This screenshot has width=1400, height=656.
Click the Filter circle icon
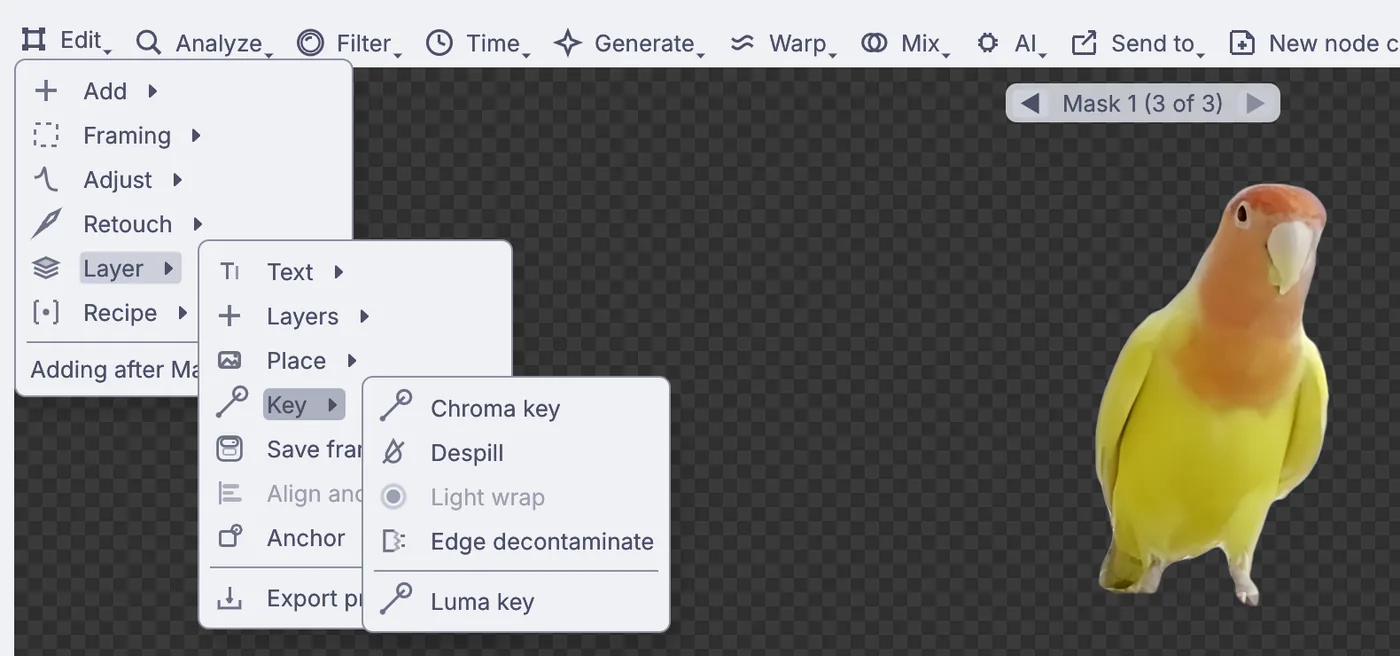pos(310,43)
